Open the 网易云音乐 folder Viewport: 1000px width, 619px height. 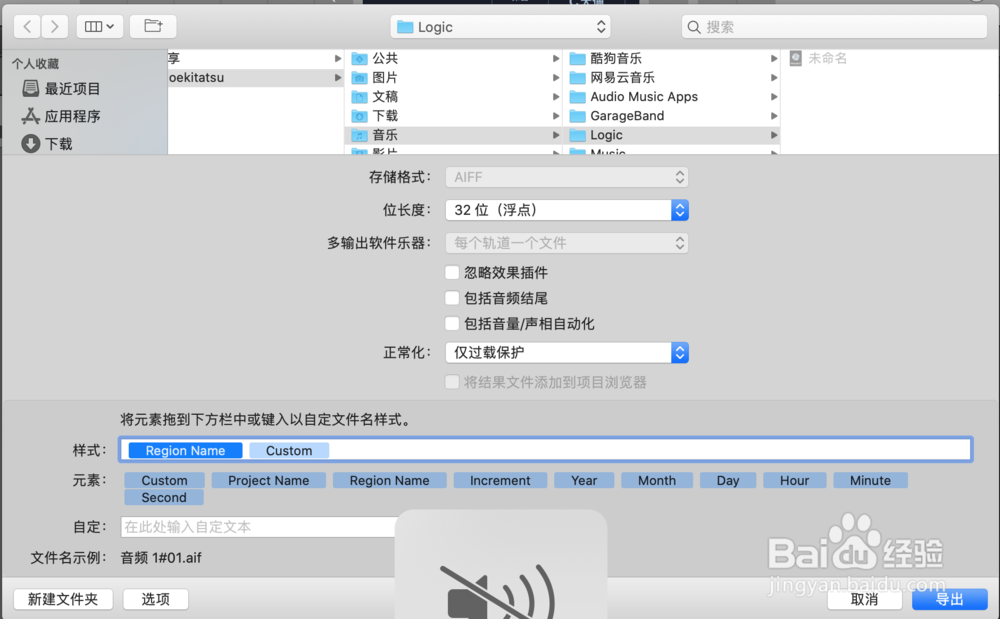(x=672, y=78)
